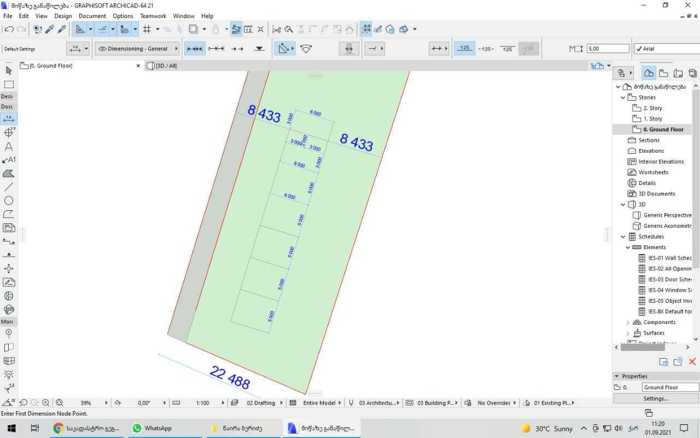
Task: Click the Settings... button in Properties
Action: (655, 398)
